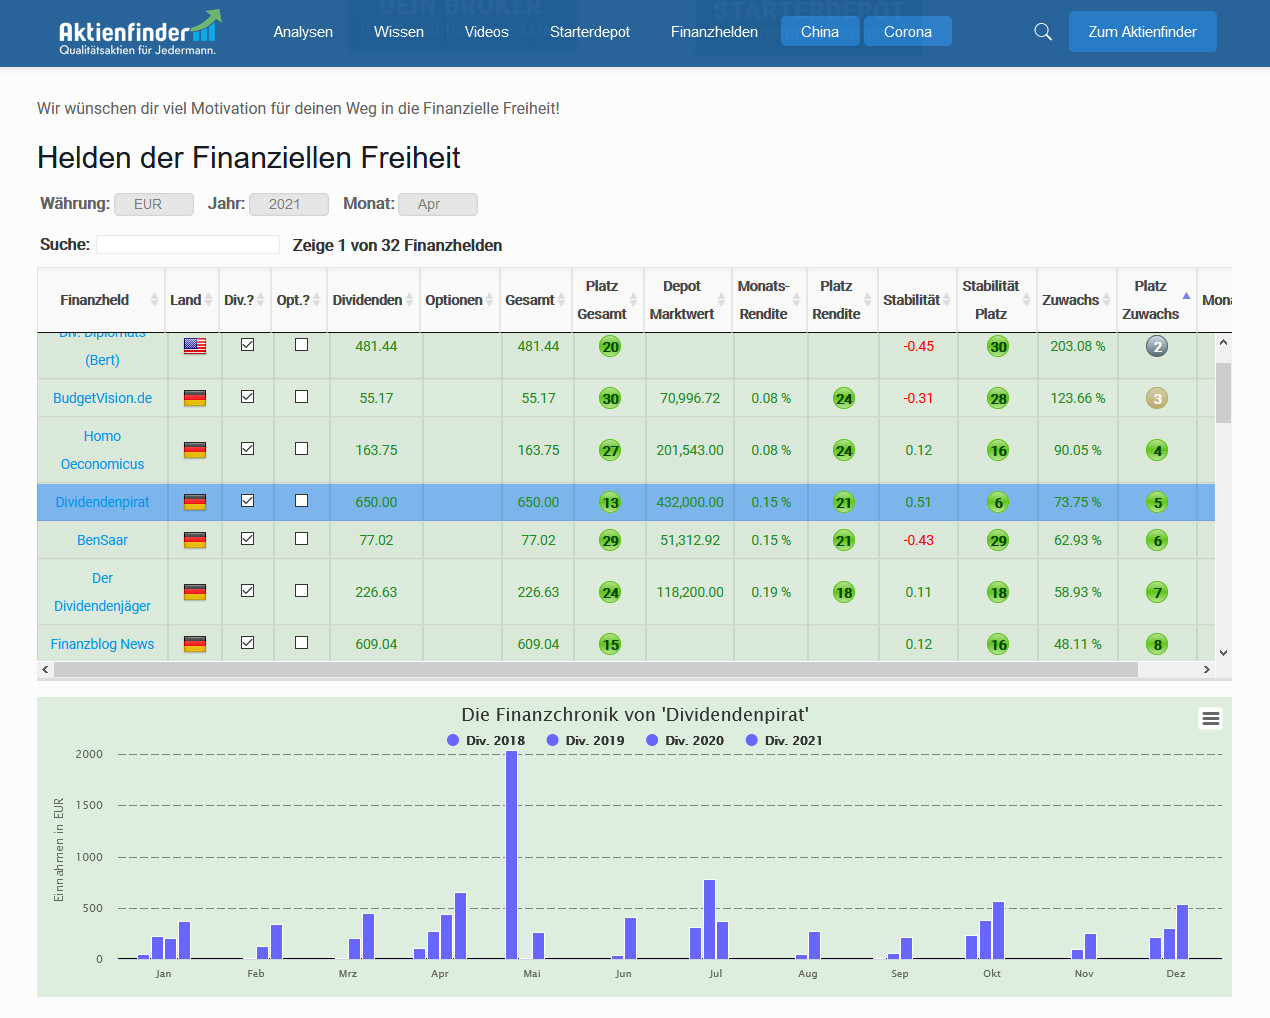Open the chart hamburger menu

coord(1211,718)
